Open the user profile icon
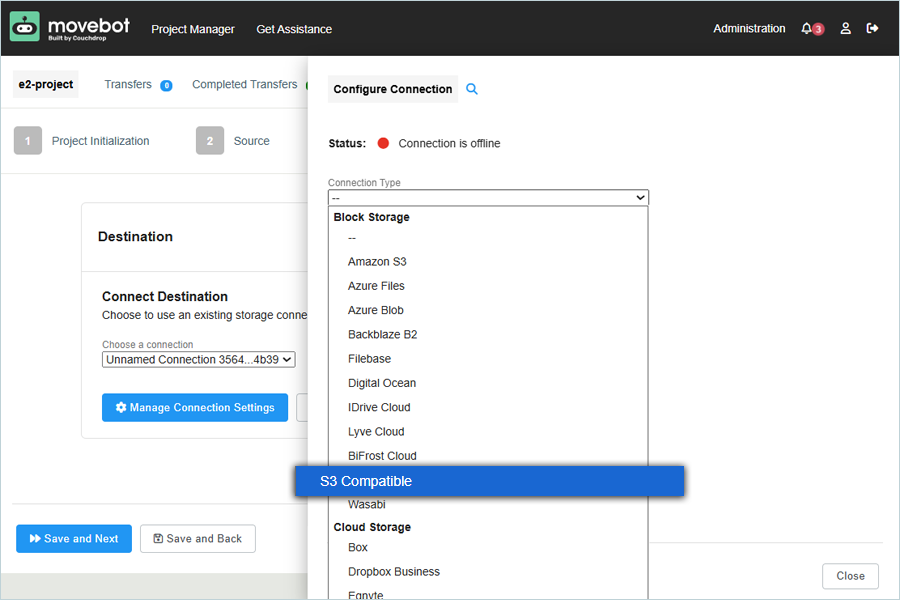This screenshot has height=600, width=900. coord(845,29)
